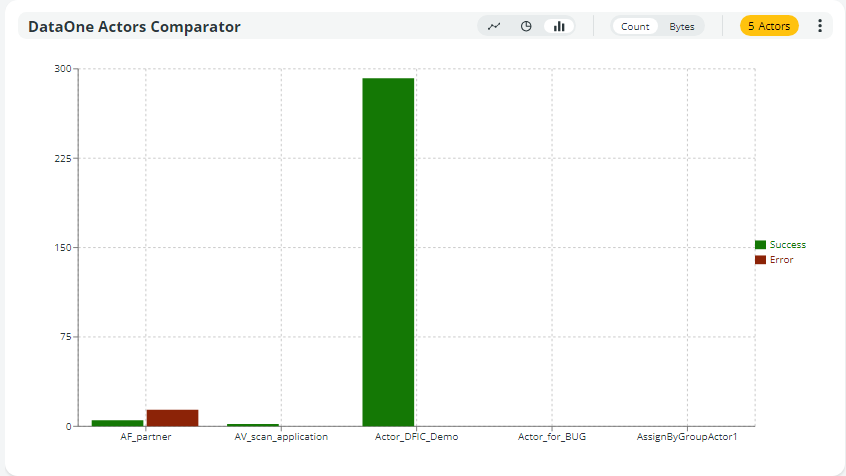846x476 pixels.
Task: Switch to the line chart view
Action: (494, 26)
